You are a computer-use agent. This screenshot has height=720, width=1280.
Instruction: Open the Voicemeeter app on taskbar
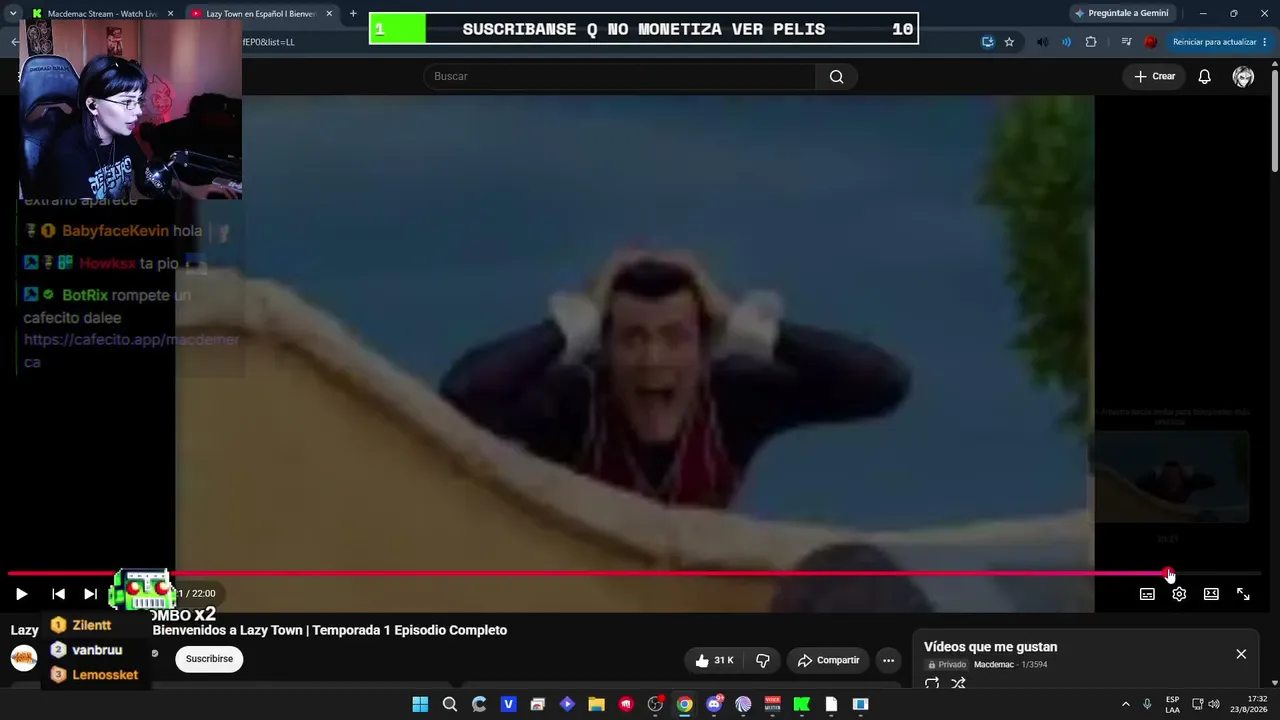pyautogui.click(x=772, y=704)
